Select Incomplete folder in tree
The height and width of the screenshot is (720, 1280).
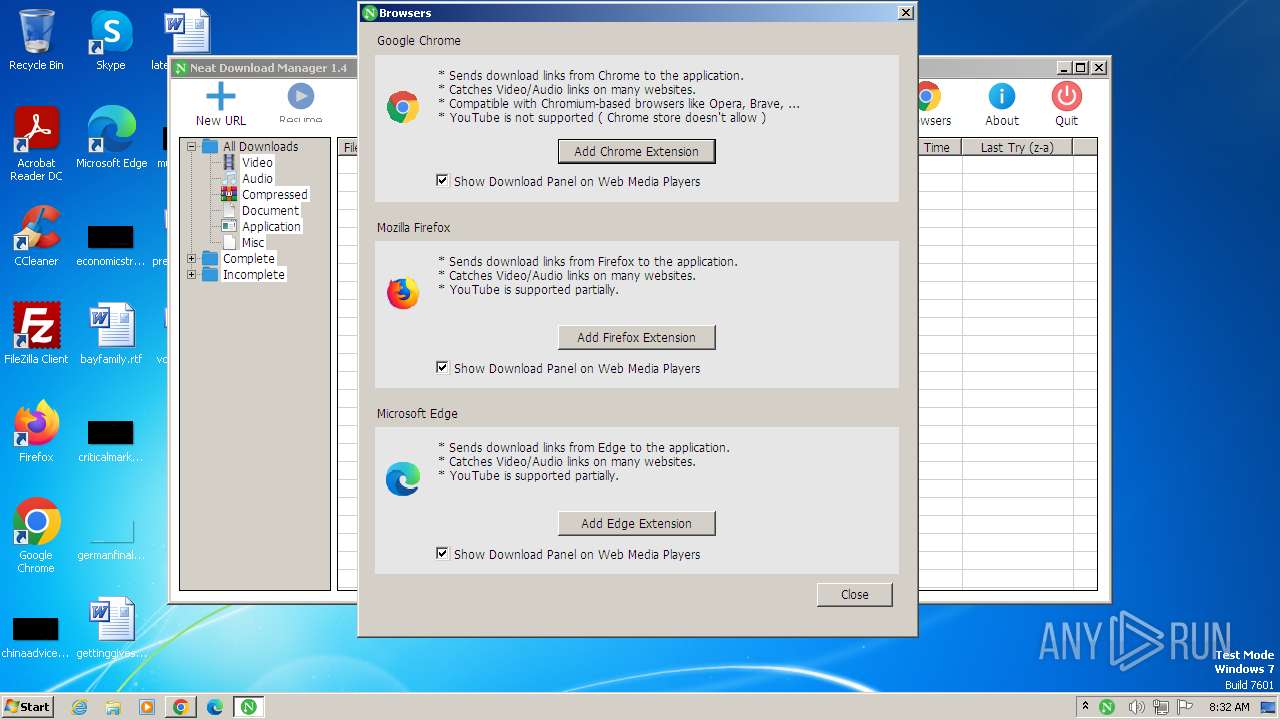[x=253, y=274]
